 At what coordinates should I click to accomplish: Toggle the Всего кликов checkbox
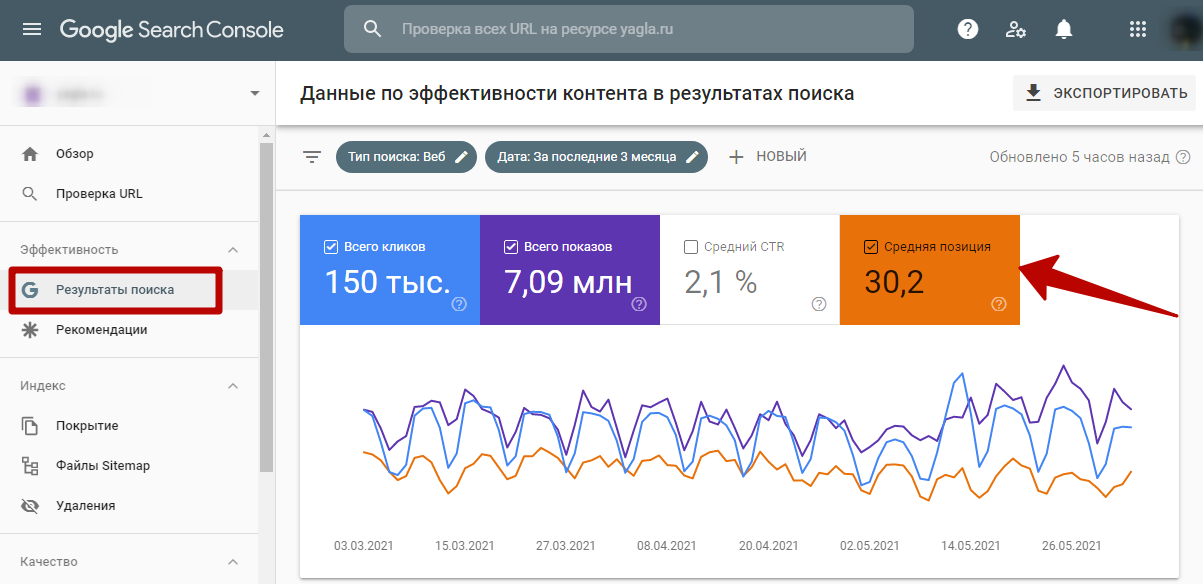[331, 247]
